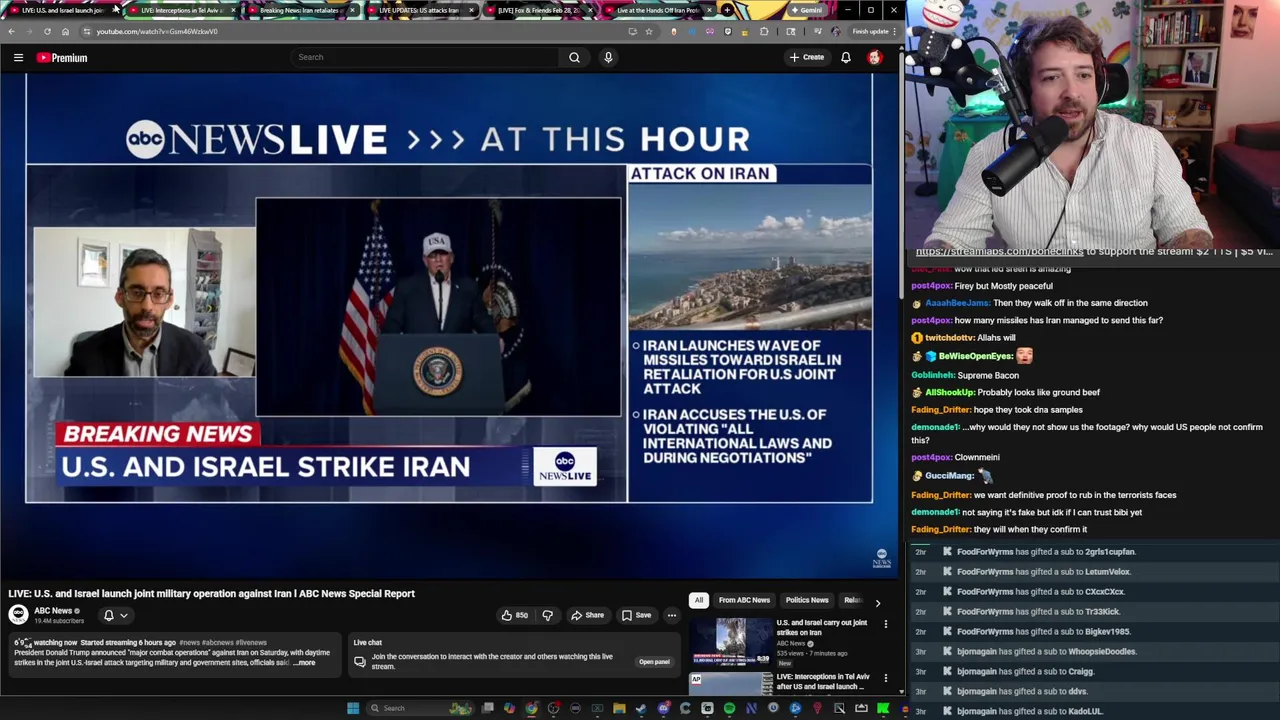Click the Share button under the video
Image resolution: width=1280 pixels, height=720 pixels.
point(587,615)
